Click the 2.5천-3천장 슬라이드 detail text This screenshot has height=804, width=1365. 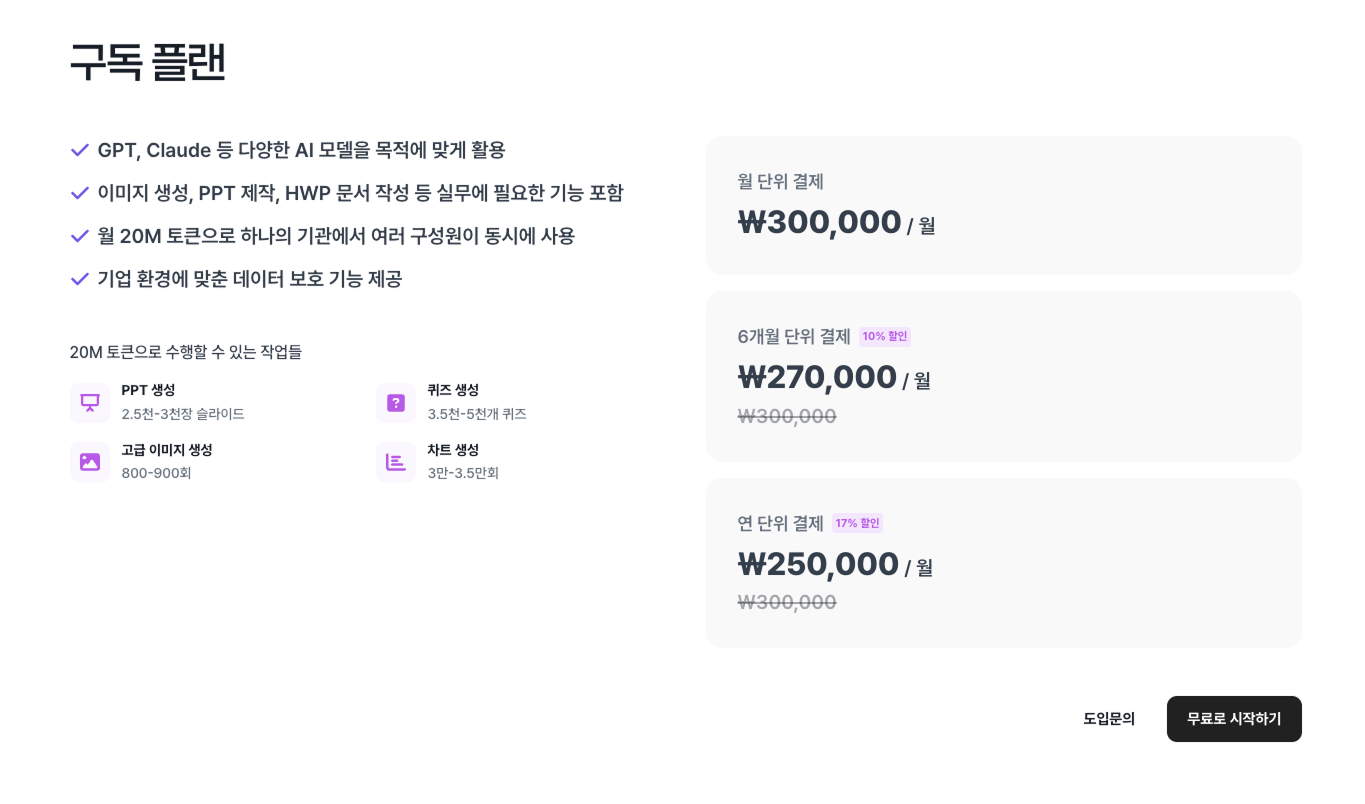183,414
